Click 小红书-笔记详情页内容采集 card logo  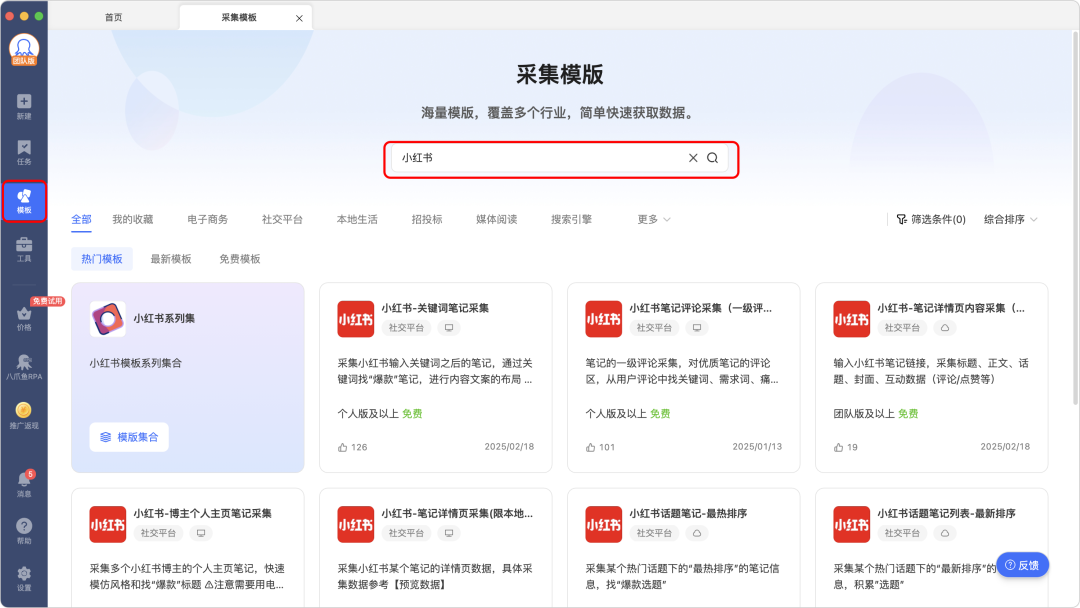coord(851,319)
